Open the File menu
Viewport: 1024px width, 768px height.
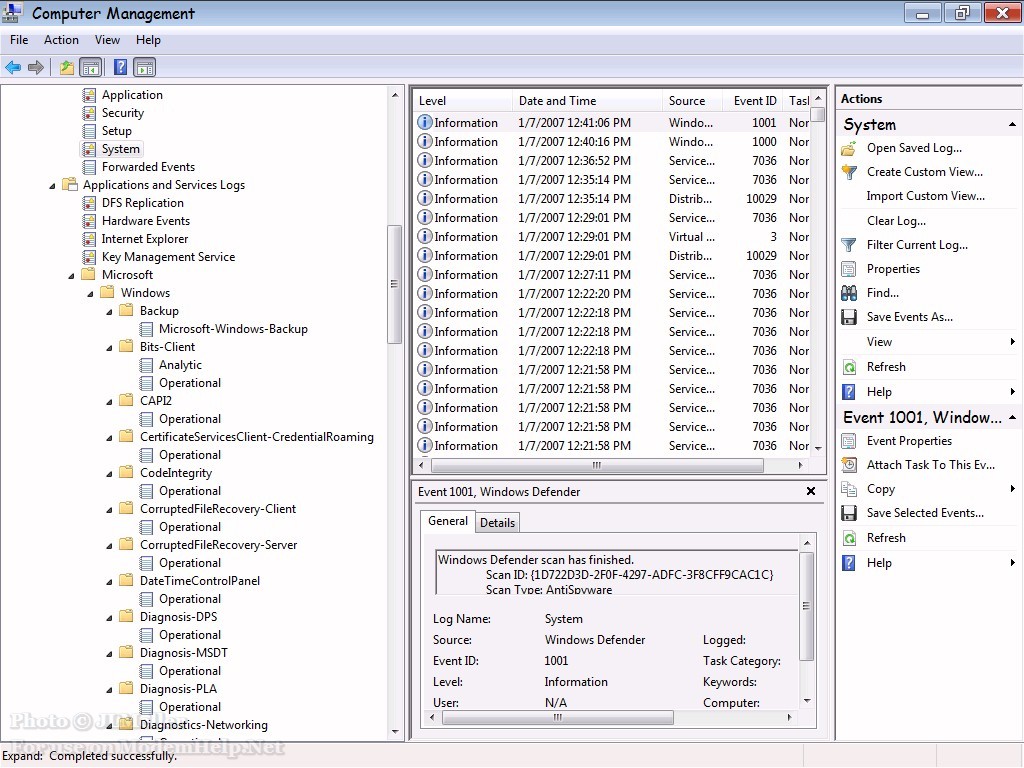19,40
